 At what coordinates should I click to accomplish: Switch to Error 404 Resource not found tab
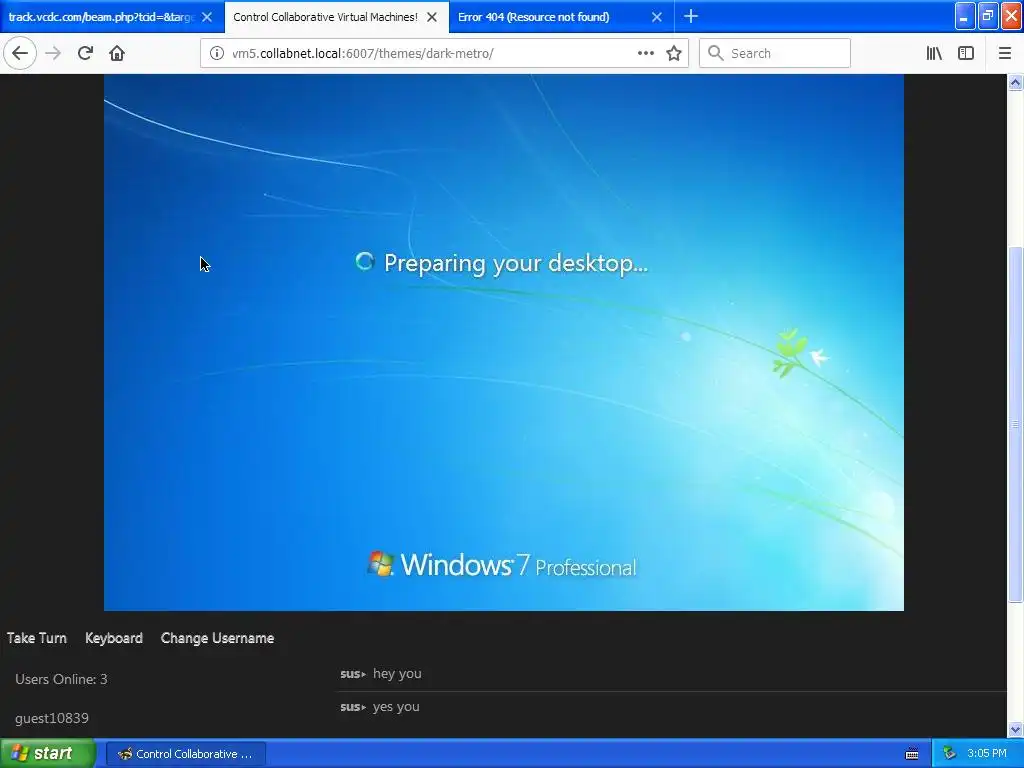(x=534, y=17)
